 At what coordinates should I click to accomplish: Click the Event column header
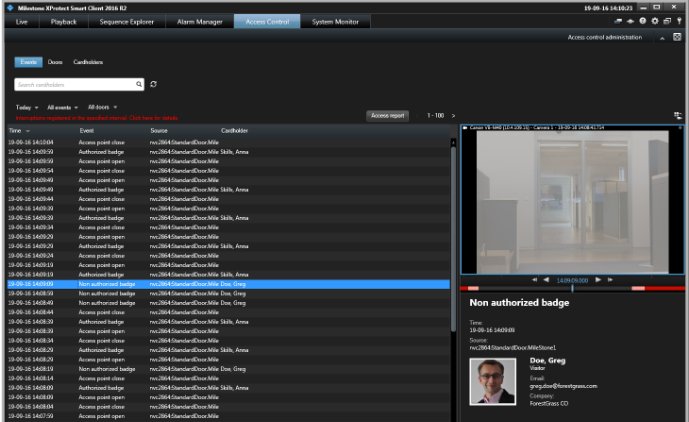click(x=87, y=131)
